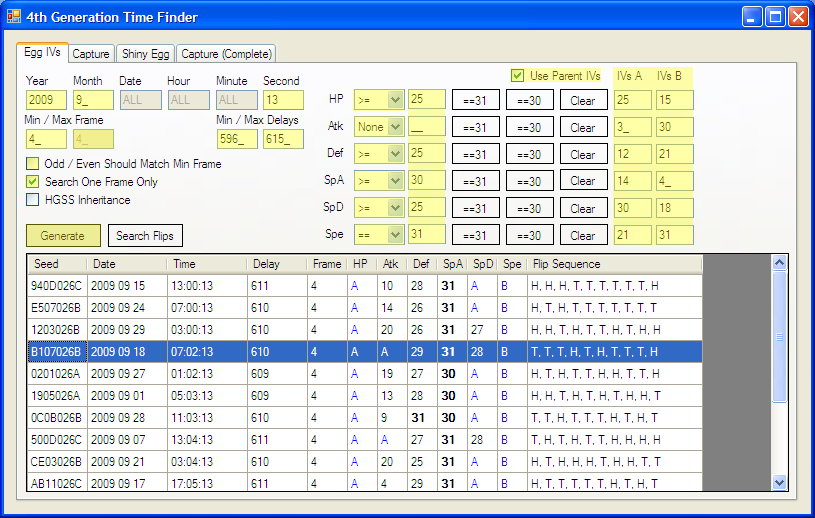Uncheck Search One Frame Only
This screenshot has width=815, height=518.
33,181
